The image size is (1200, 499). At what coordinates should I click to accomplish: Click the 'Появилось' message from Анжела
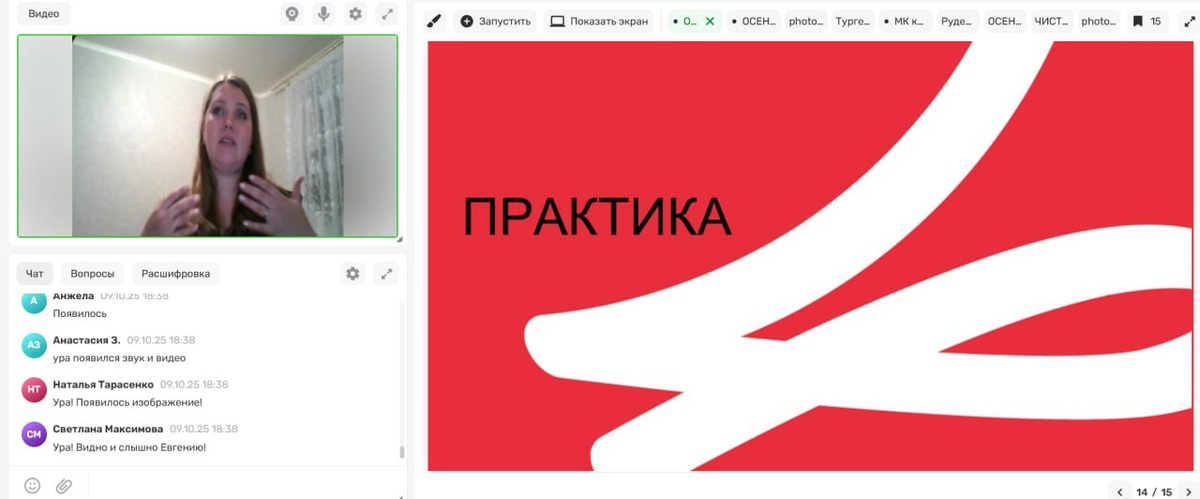tap(79, 313)
